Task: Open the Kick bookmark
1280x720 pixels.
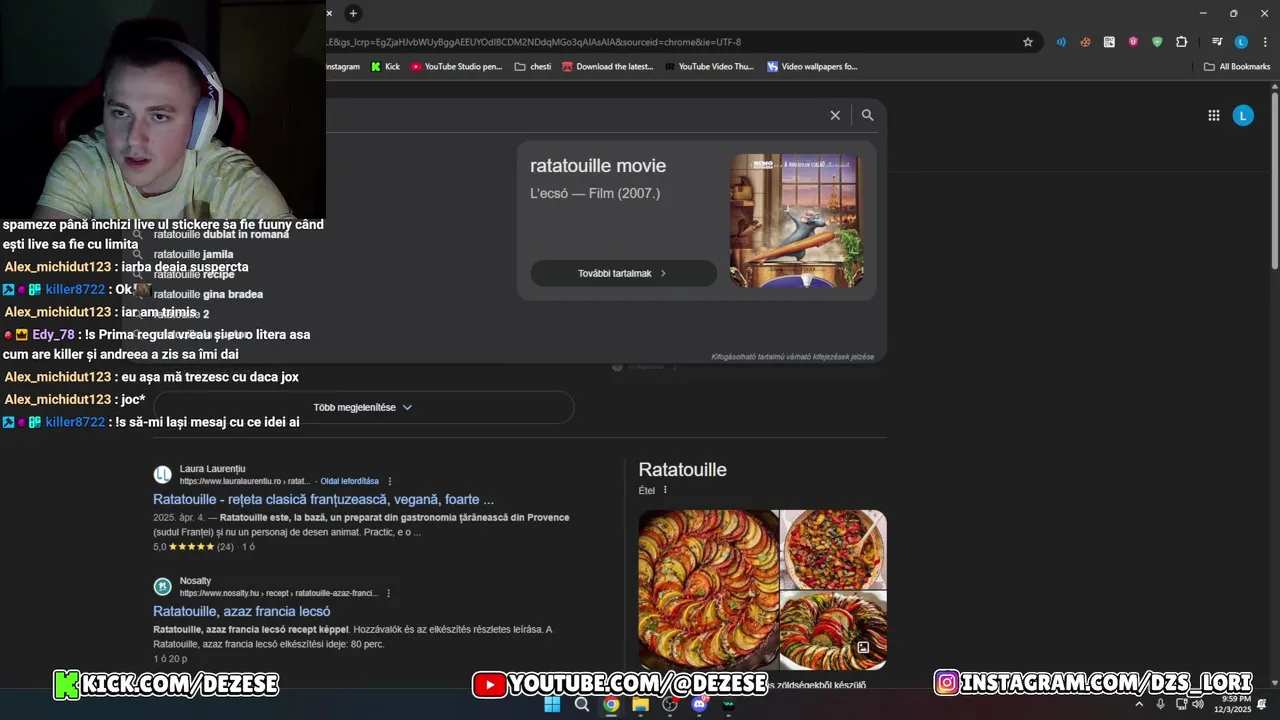Action: 385,67
